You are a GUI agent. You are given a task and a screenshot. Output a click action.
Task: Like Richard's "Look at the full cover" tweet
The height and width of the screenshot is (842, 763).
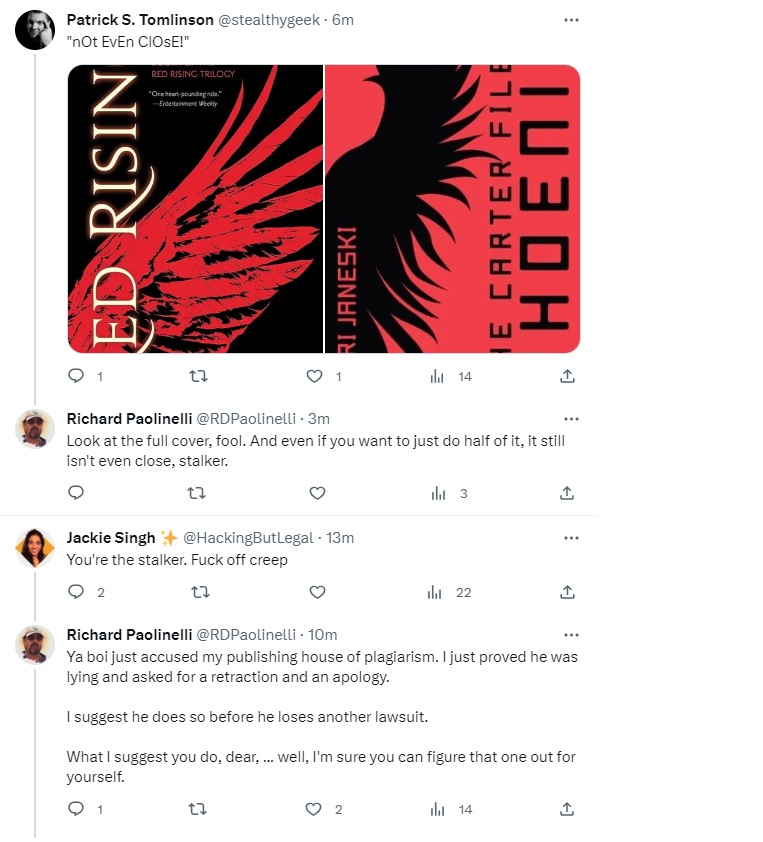pyautogui.click(x=317, y=492)
